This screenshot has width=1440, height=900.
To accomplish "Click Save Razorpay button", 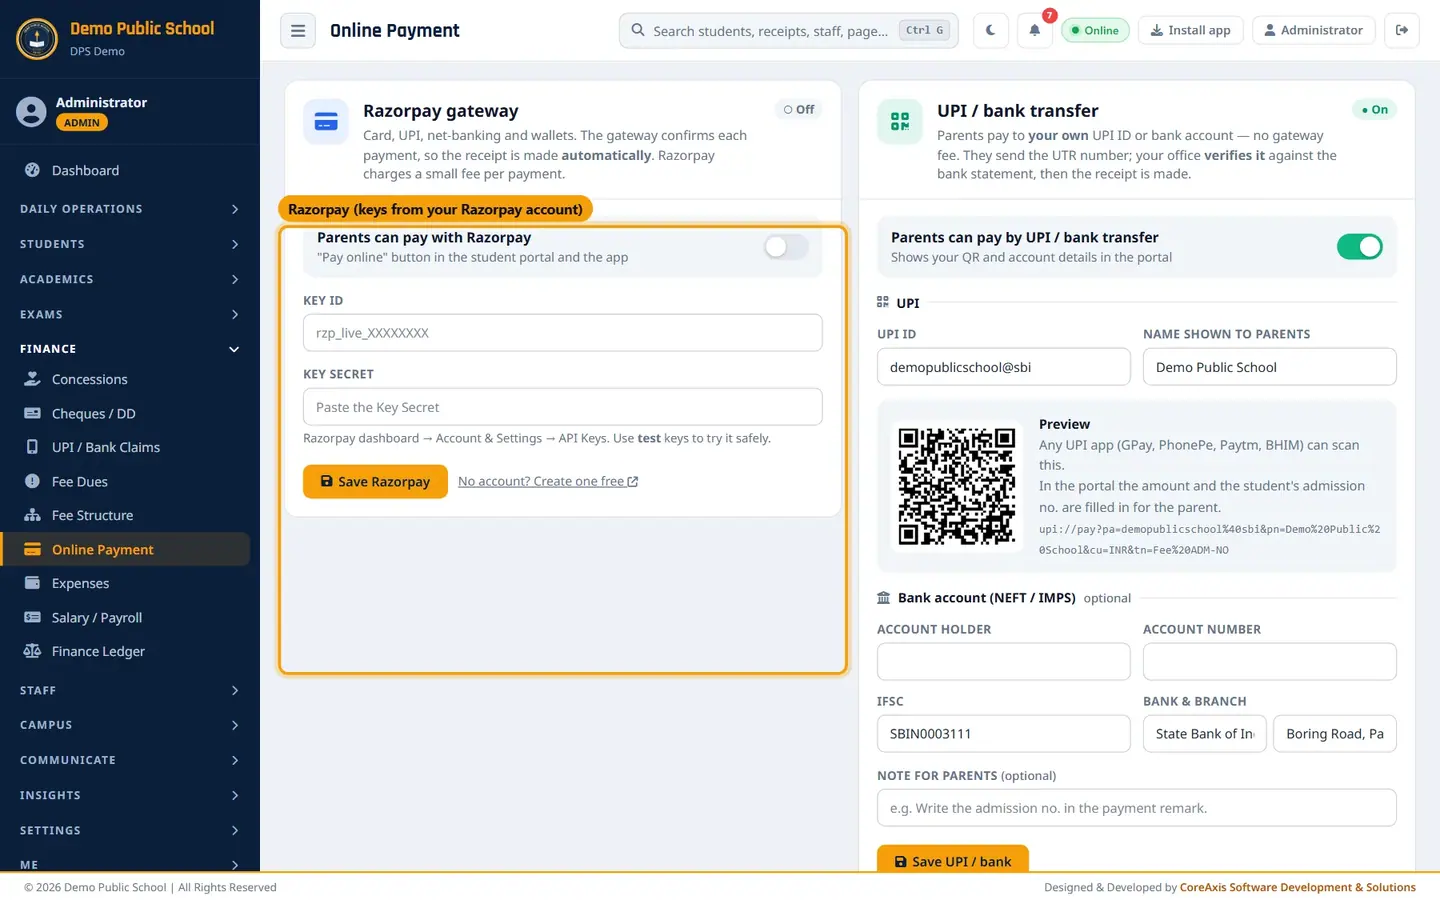I will click(x=375, y=481).
